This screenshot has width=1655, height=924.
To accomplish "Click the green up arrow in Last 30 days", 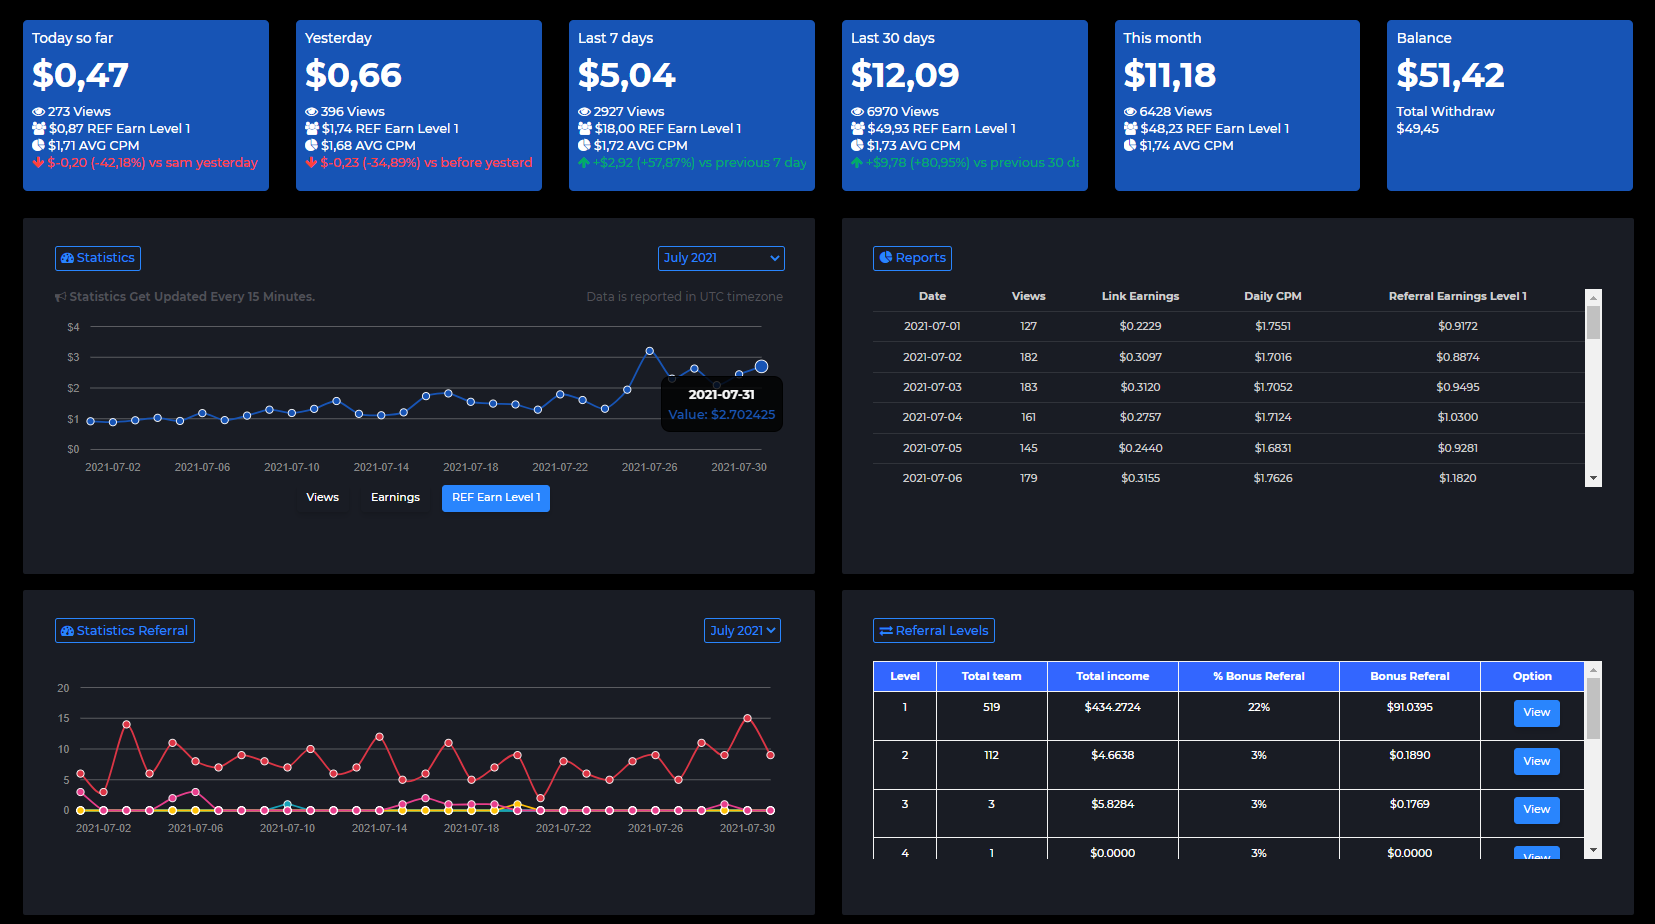I will point(857,163).
